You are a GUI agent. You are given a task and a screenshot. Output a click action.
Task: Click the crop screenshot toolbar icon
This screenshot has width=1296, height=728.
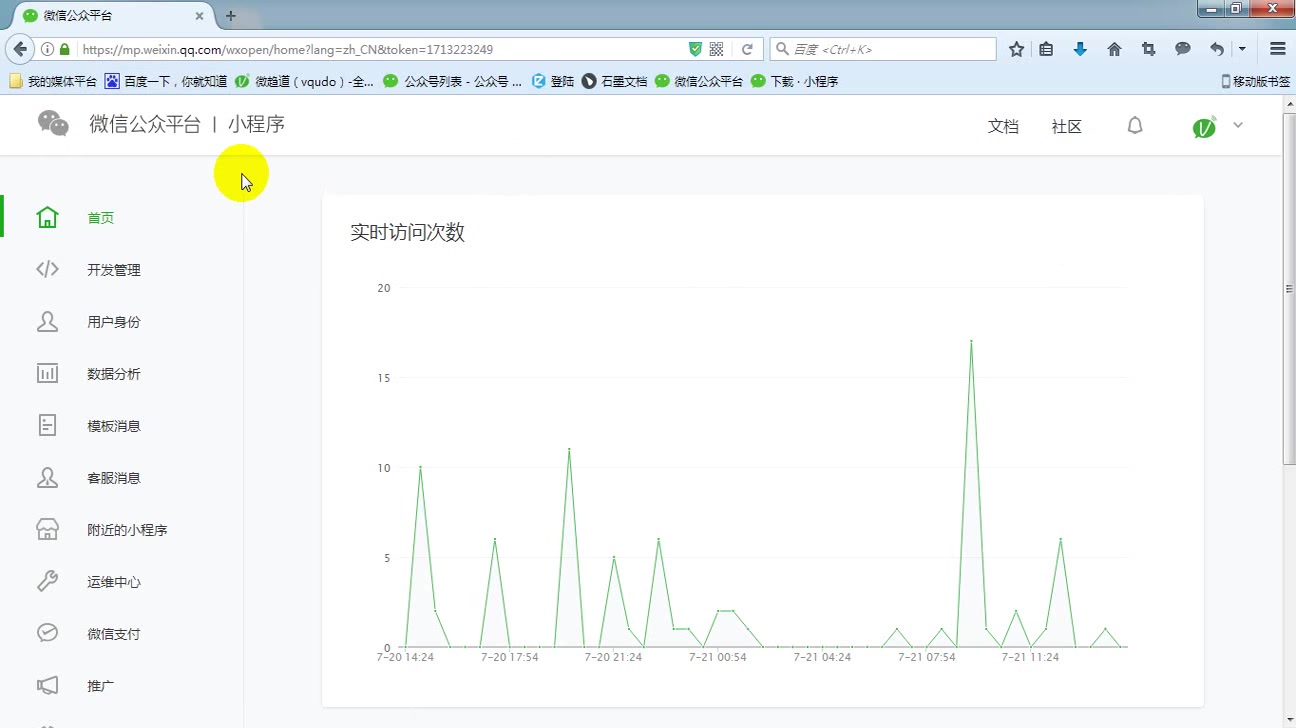(1148, 49)
